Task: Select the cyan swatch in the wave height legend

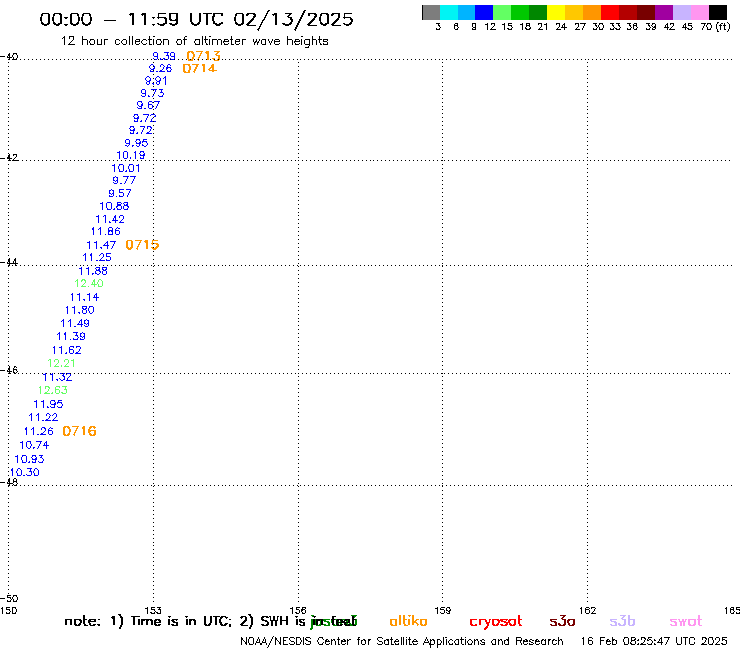Action: click(449, 12)
